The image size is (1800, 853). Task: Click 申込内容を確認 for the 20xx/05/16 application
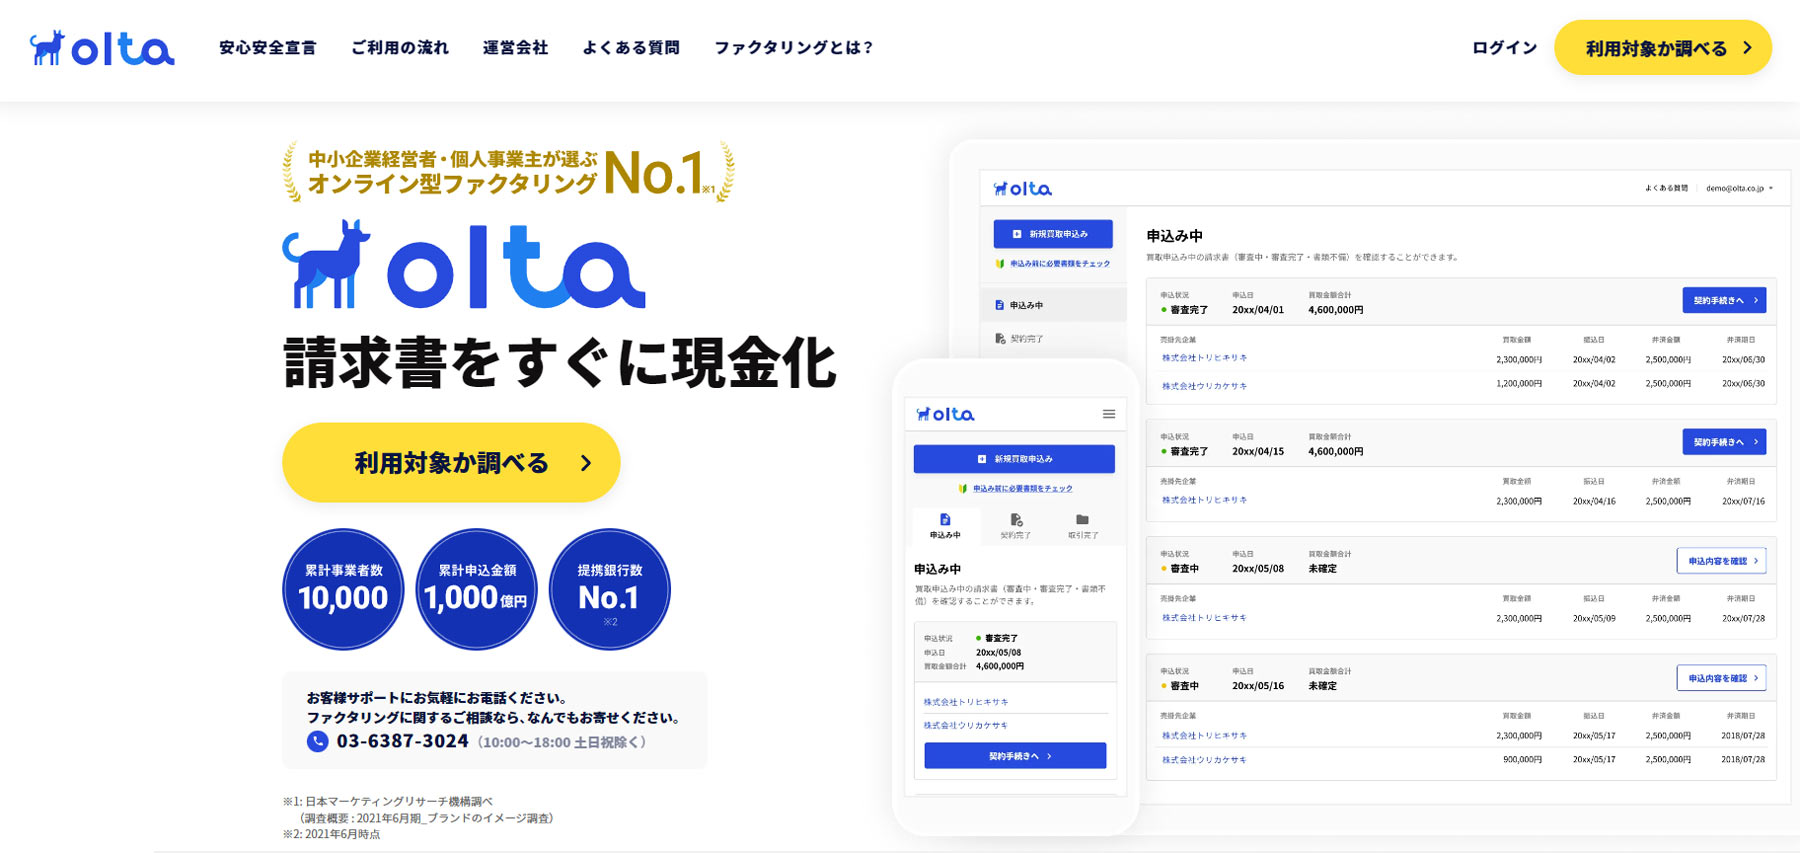click(x=1721, y=678)
